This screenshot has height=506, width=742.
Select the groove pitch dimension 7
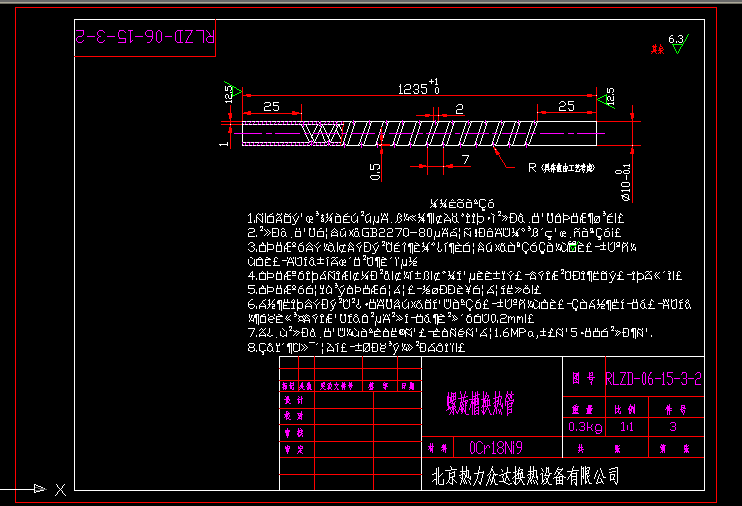coord(464,160)
